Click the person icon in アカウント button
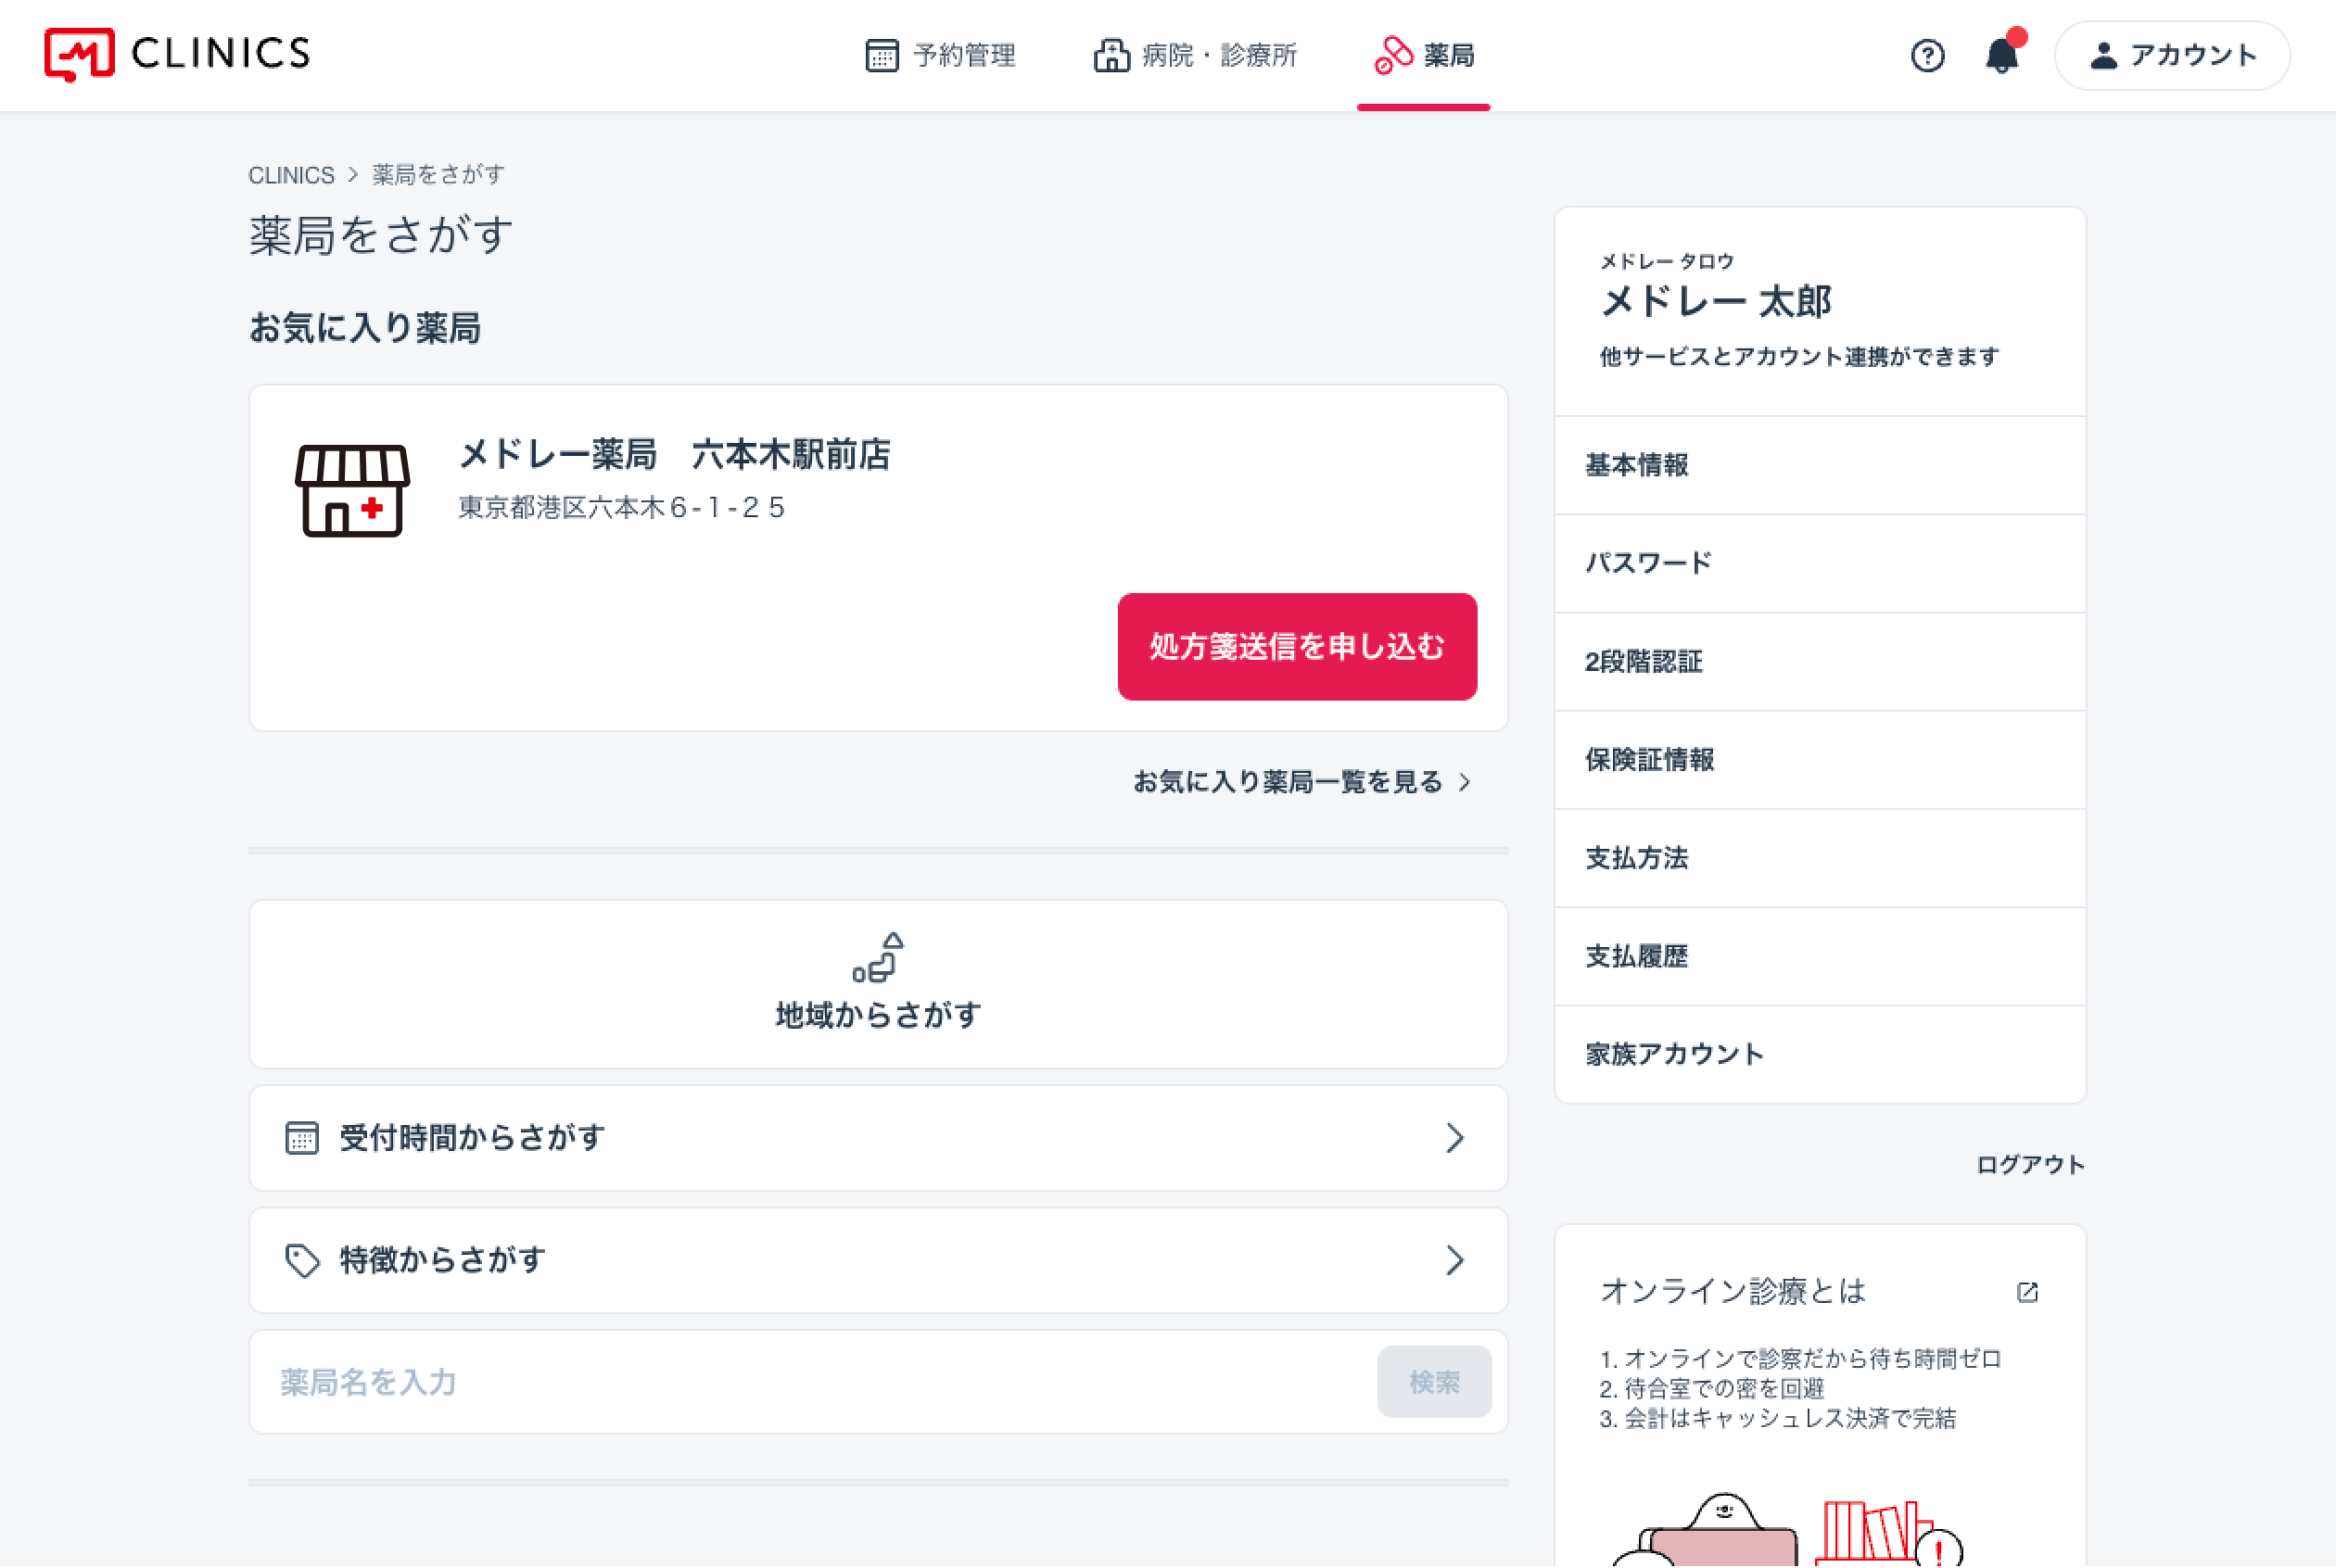The height and width of the screenshot is (1568, 2336). [x=2104, y=55]
